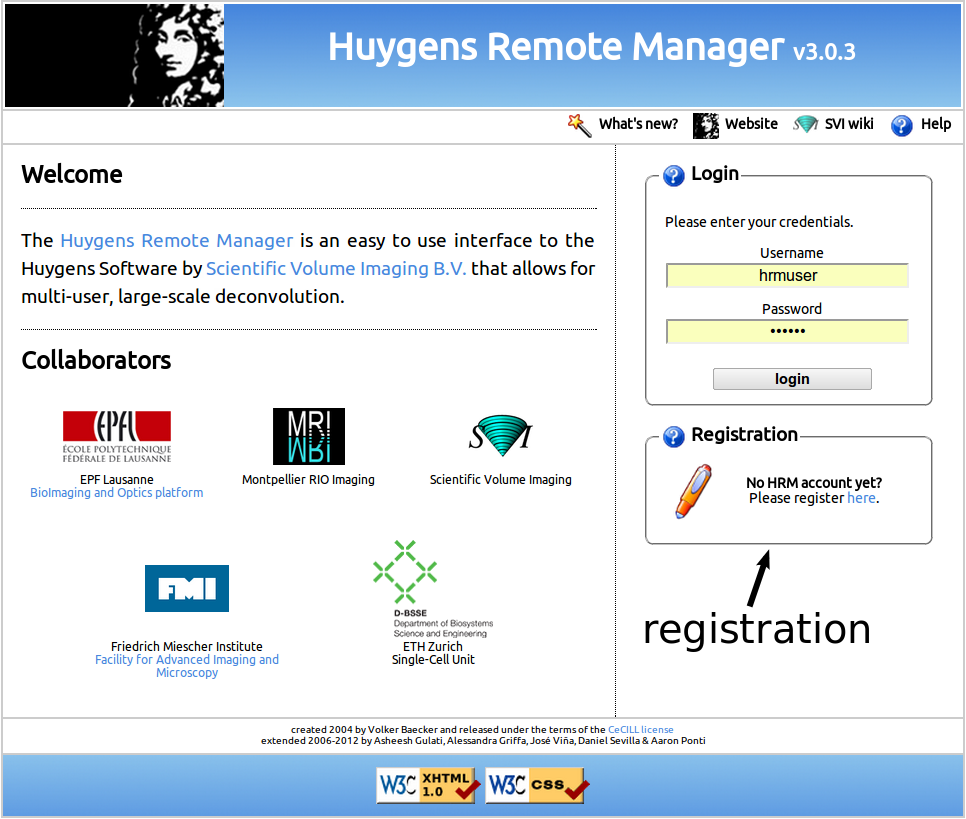Click the Montpellier RIO Imaging logo
This screenshot has width=966, height=819.
click(x=309, y=437)
